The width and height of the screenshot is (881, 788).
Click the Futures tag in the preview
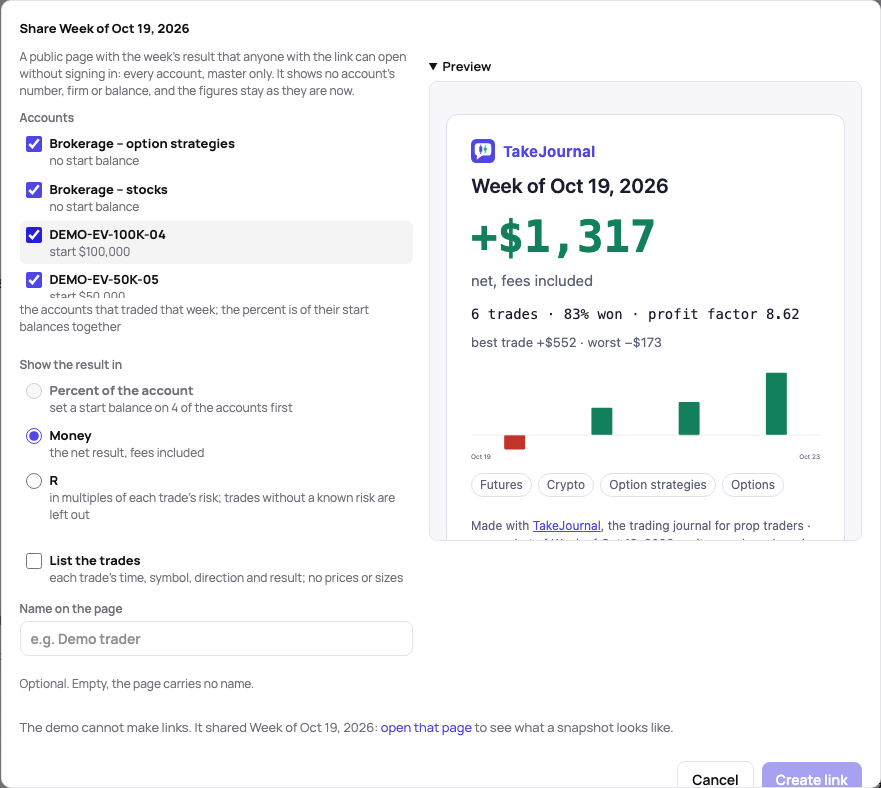click(x=501, y=485)
